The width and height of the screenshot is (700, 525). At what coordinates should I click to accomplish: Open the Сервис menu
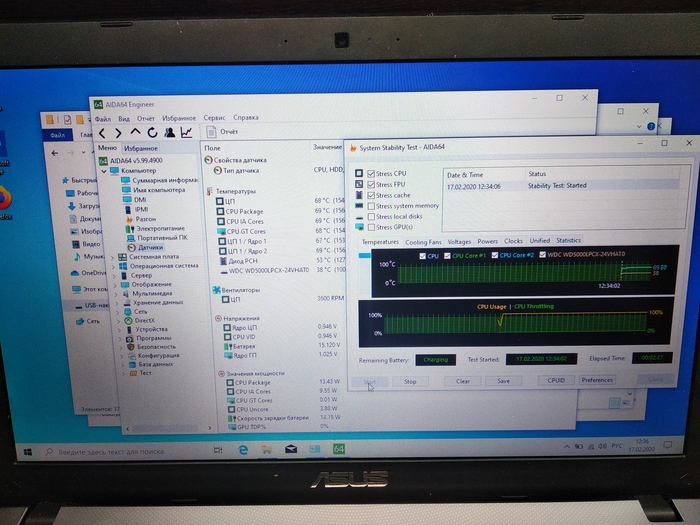[x=214, y=117]
